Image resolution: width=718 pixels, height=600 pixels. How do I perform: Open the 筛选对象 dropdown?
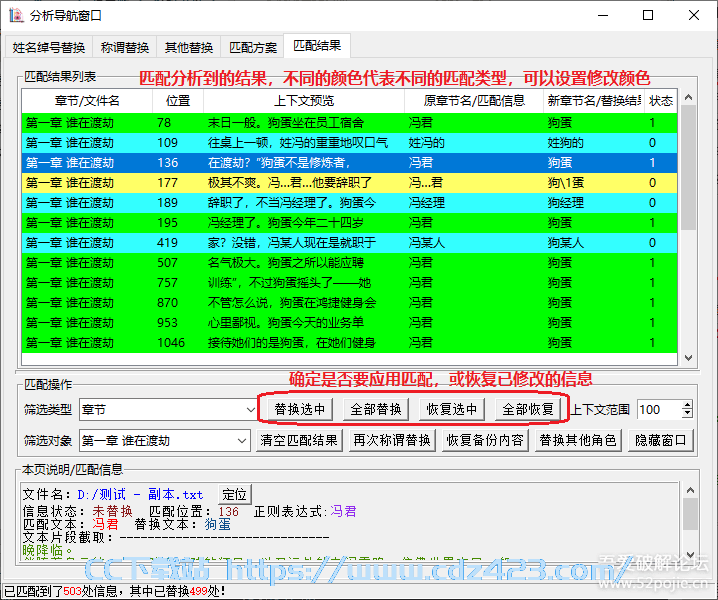[x=242, y=441]
